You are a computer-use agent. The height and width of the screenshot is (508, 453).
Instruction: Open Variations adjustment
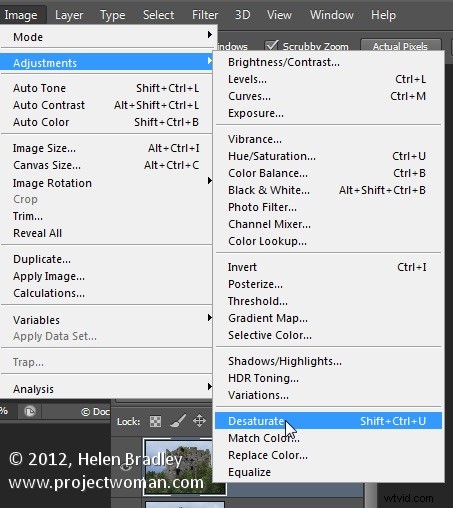point(328,395)
